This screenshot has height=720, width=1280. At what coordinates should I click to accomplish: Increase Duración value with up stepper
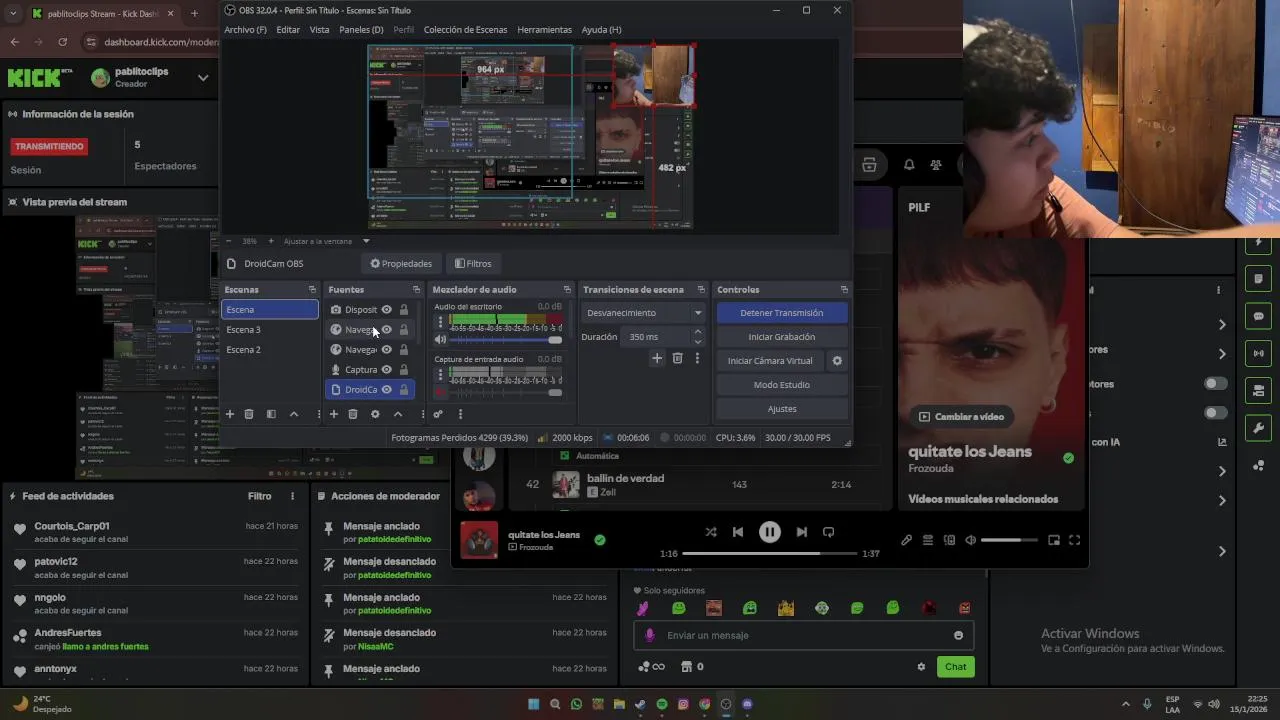point(698,333)
